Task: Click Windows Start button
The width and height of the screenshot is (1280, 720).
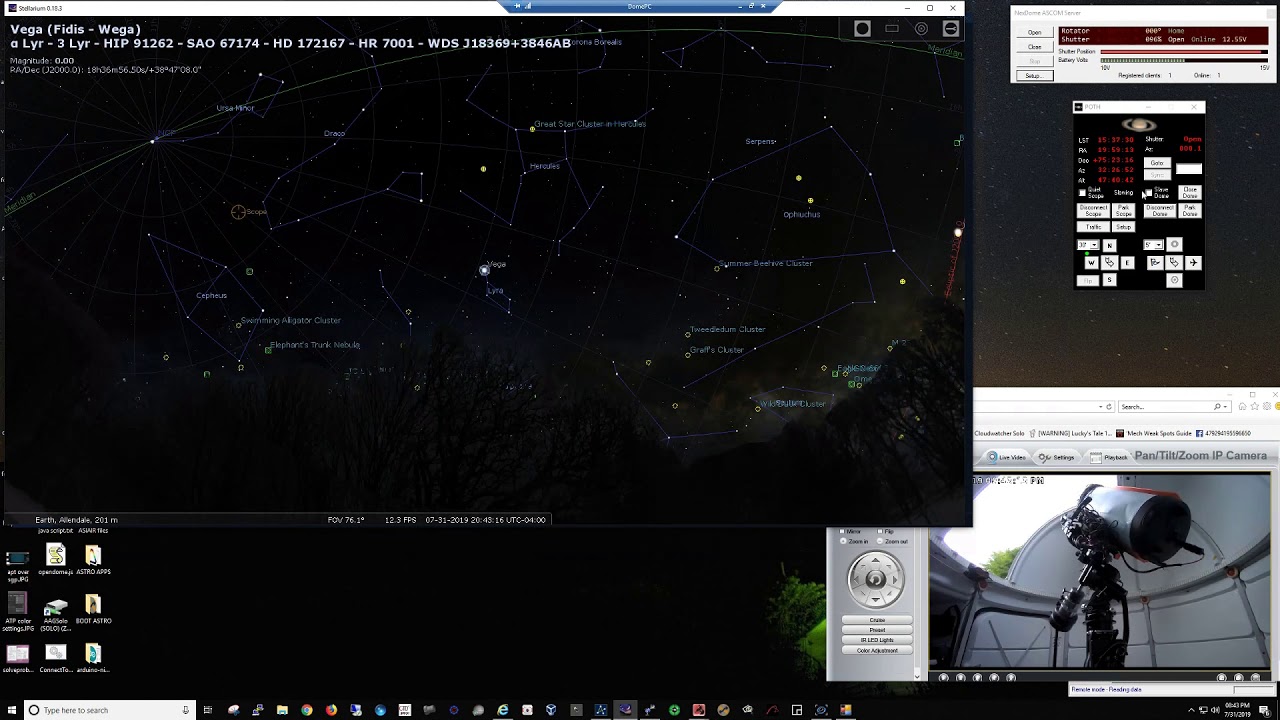Action: (11, 710)
